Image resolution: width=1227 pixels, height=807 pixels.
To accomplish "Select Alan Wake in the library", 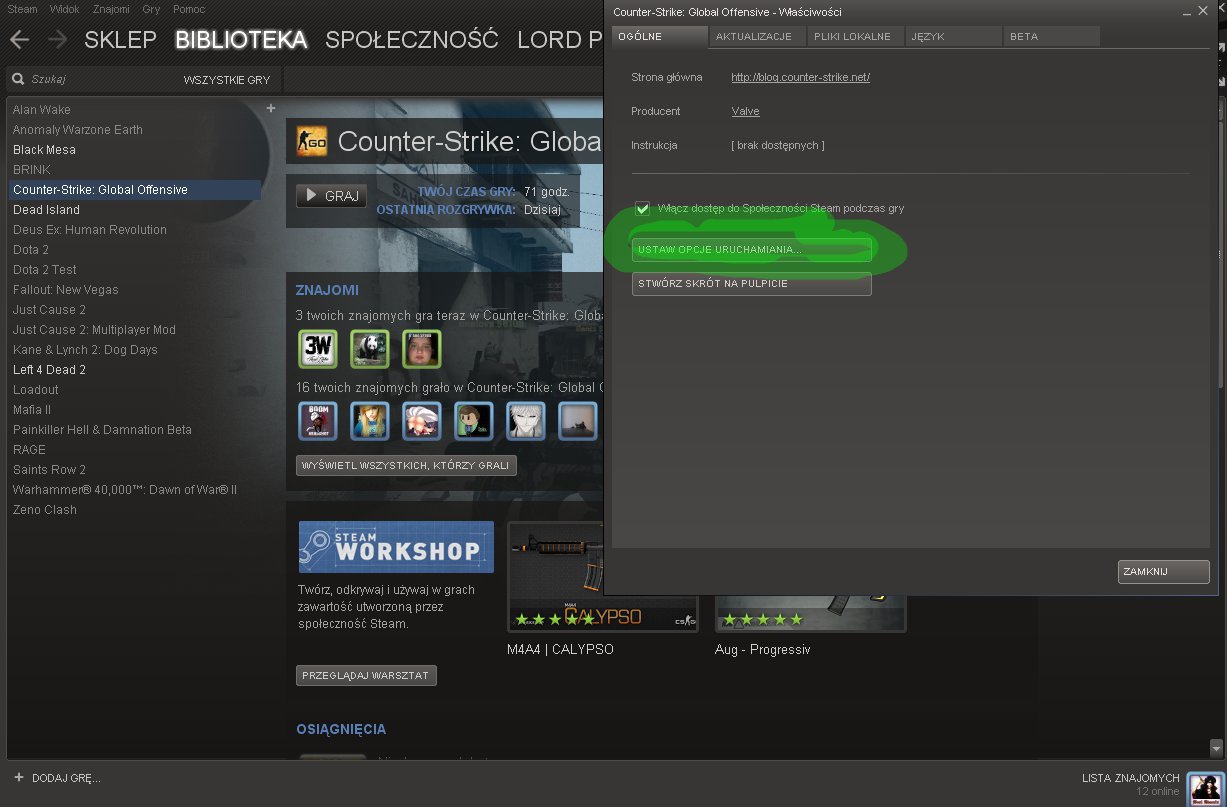I will 42,110.
